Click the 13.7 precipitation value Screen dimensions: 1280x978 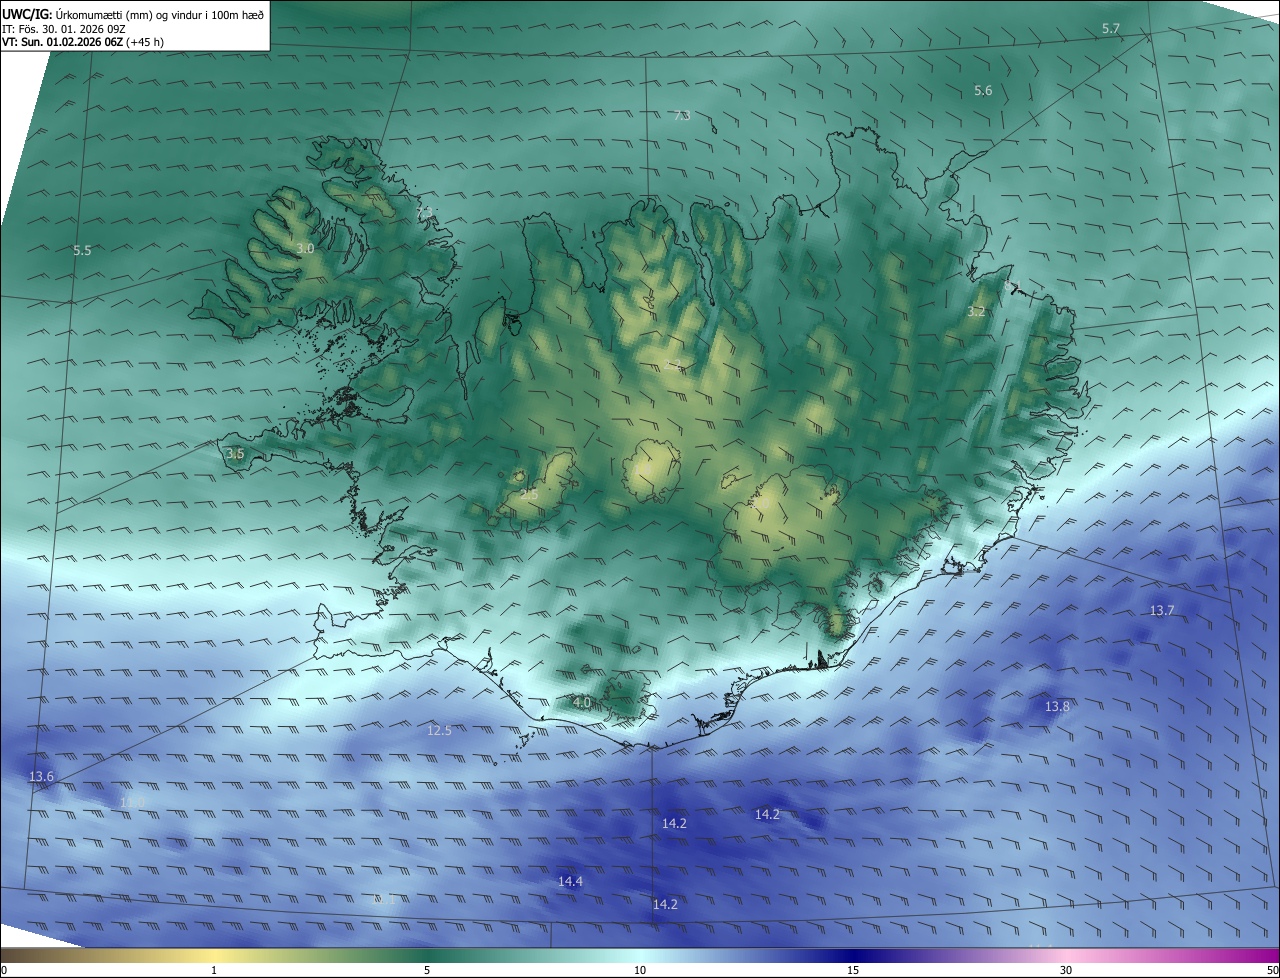point(1161,610)
